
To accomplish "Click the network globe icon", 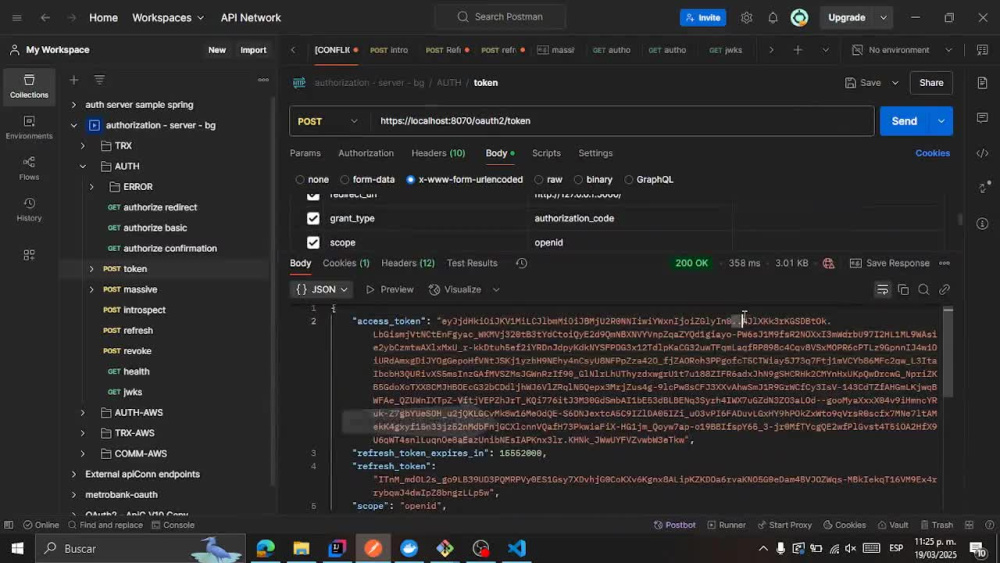I will click(x=828, y=263).
